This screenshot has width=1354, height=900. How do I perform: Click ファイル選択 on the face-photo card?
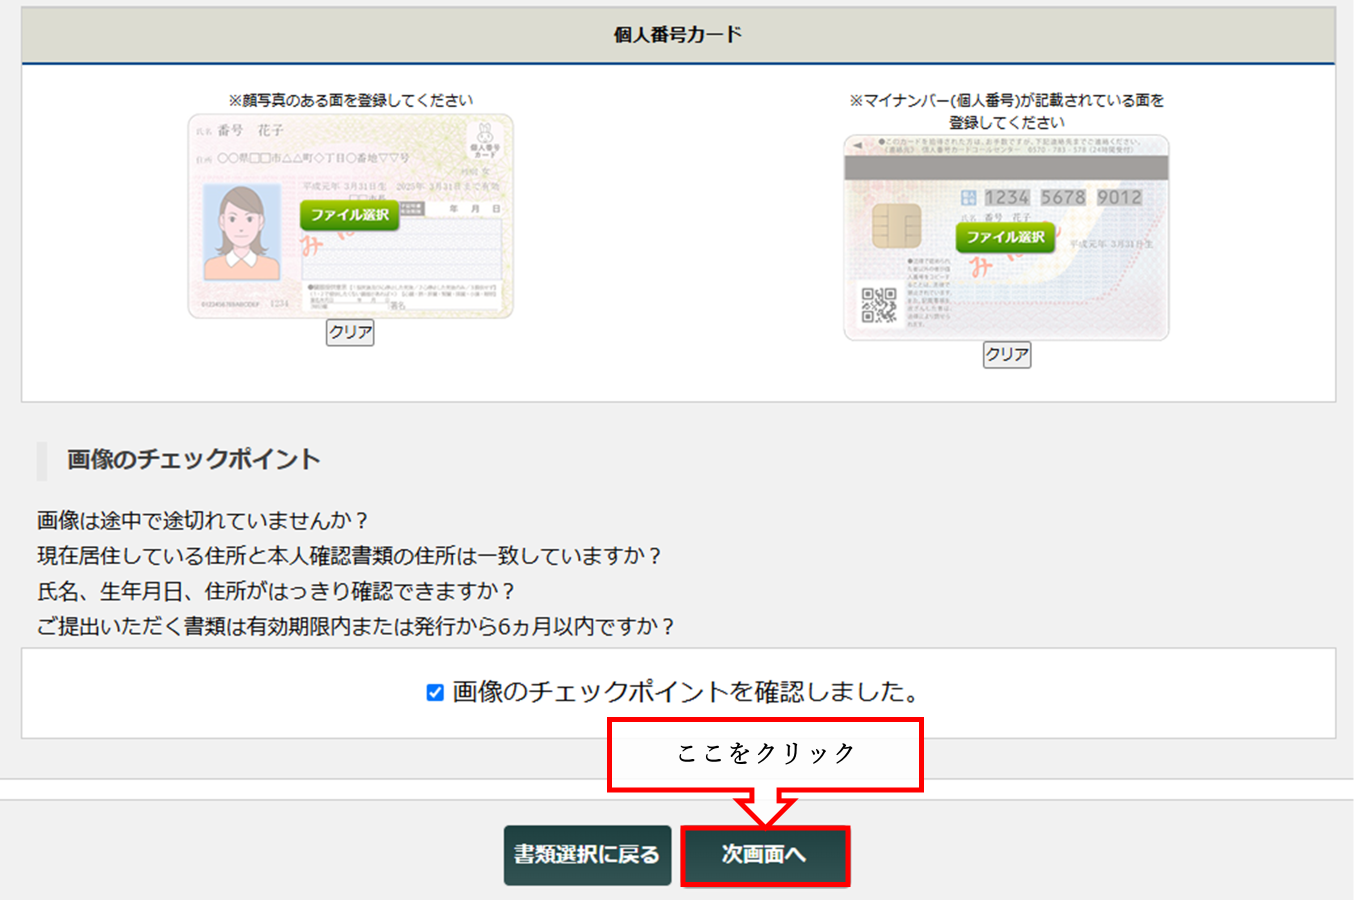[x=349, y=215]
